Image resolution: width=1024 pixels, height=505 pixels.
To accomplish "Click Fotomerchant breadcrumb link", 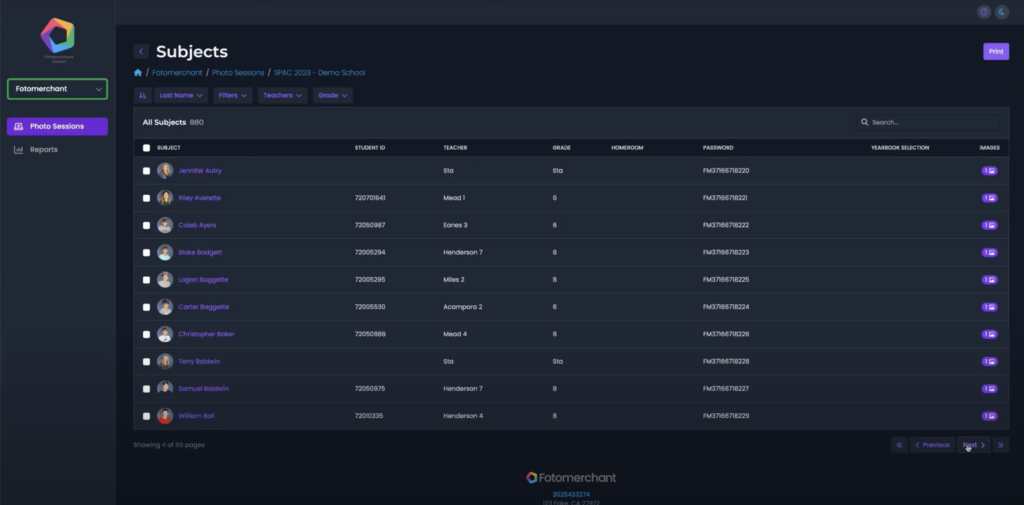I will coord(177,73).
